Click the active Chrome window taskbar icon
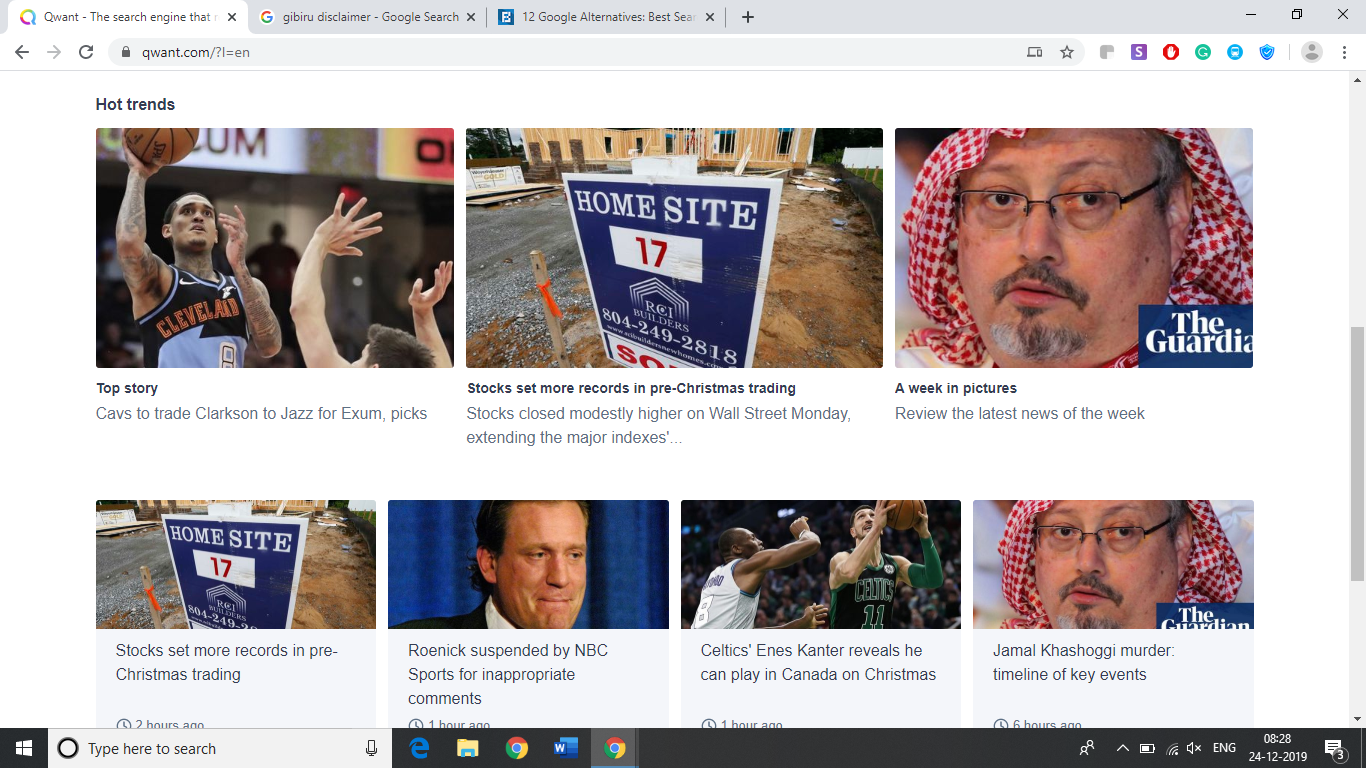The image size is (1366, 768). (614, 748)
